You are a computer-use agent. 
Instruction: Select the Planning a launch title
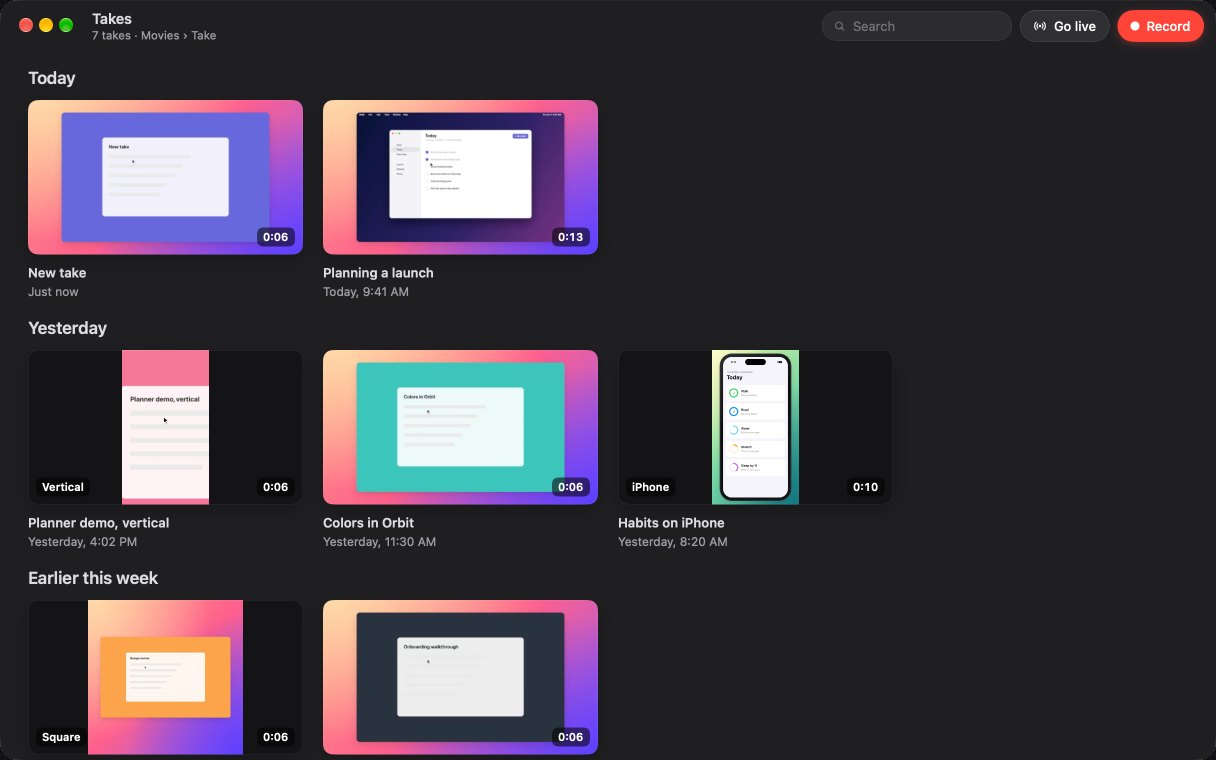(x=378, y=273)
